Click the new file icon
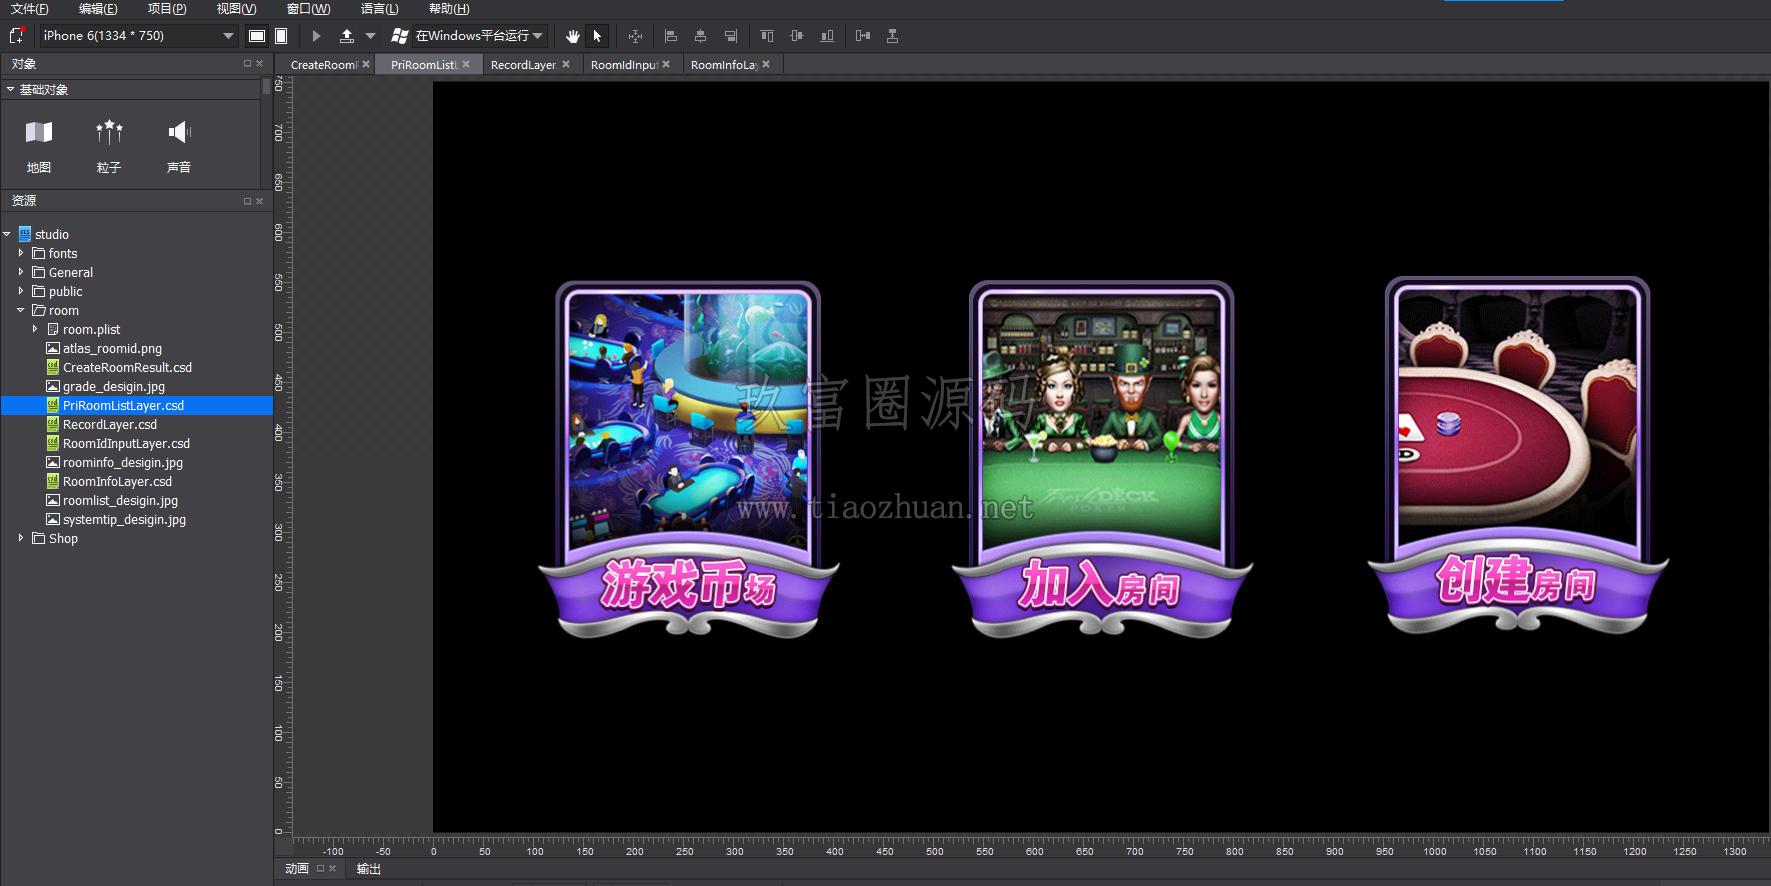This screenshot has height=886, width=1771. click(17, 36)
